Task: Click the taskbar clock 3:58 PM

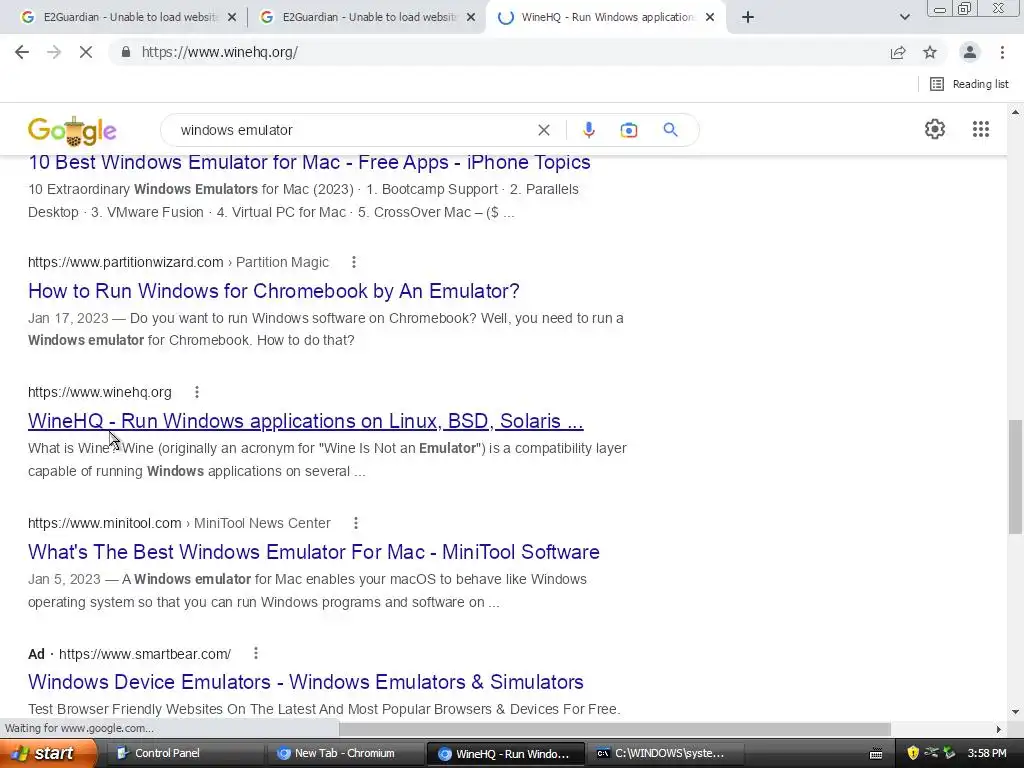Action: click(x=987, y=753)
